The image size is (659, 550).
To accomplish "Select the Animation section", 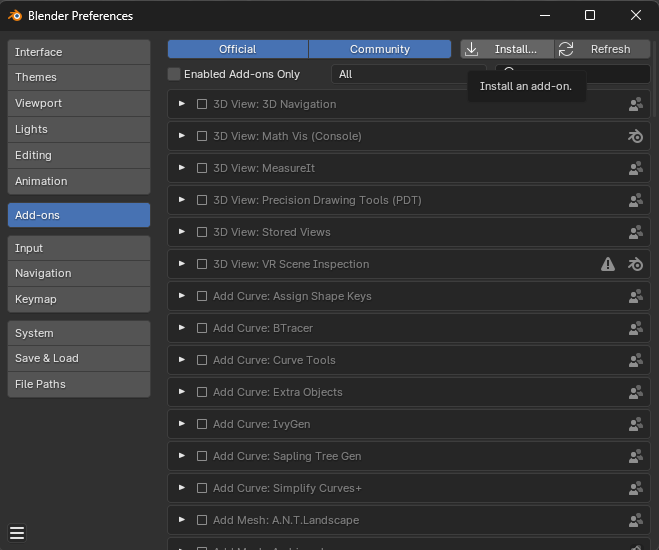I will point(79,182).
